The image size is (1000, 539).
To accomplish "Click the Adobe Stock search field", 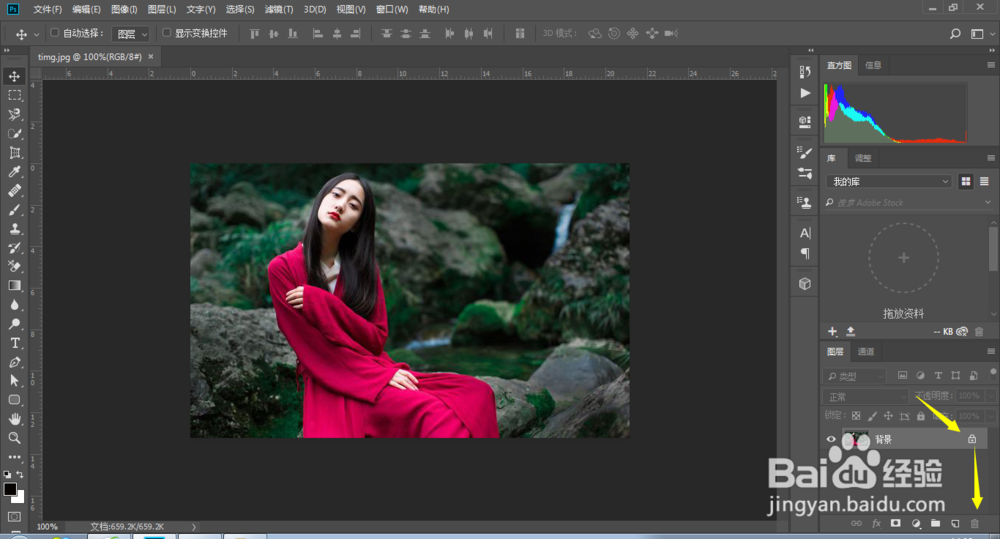I will point(906,203).
